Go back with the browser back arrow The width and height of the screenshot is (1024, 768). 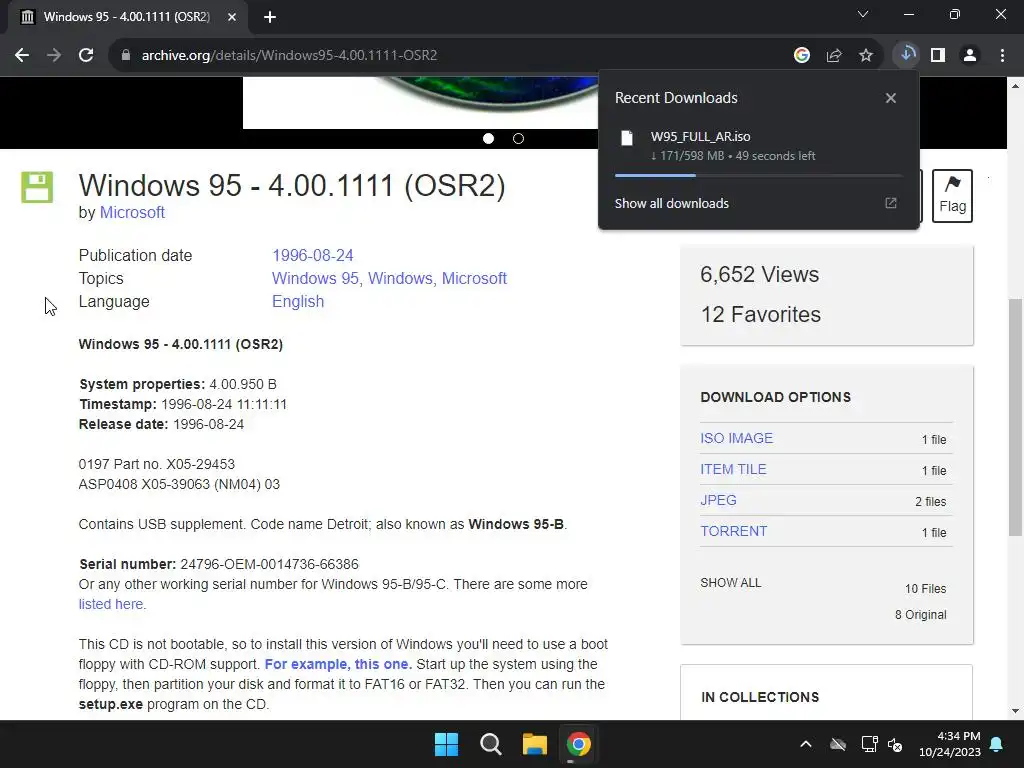pyautogui.click(x=22, y=55)
